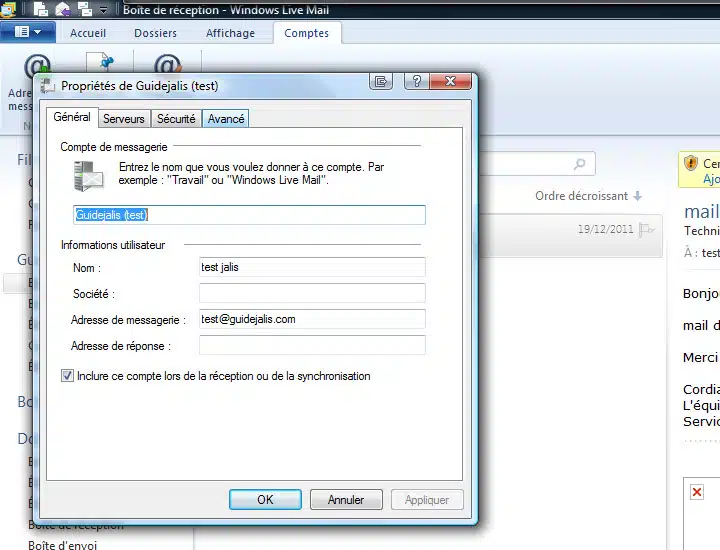Click the empty Société field
Viewport: 720px width, 550px height.
pyautogui.click(x=312, y=293)
